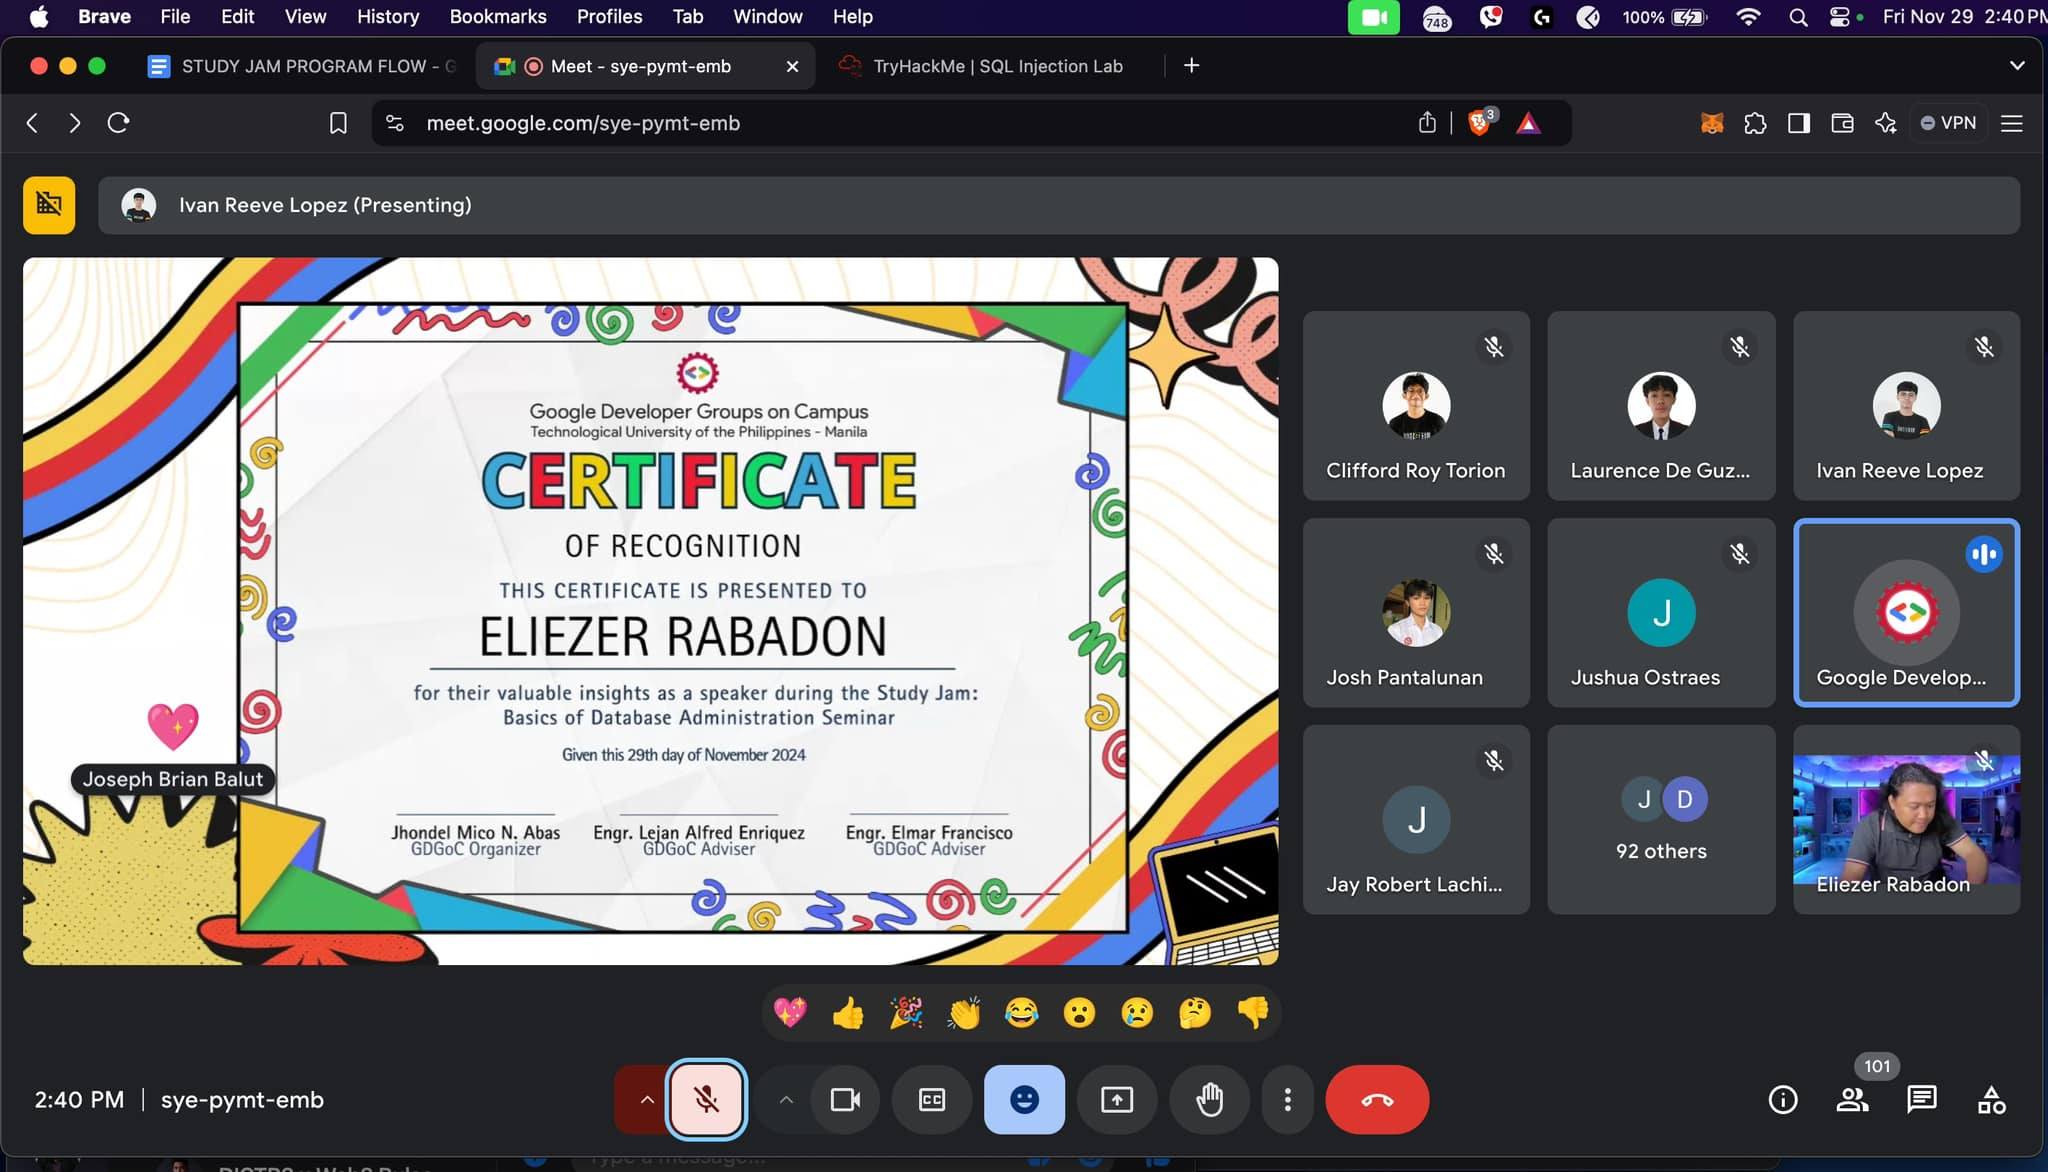Expand the tab search dropdown chevron
The width and height of the screenshot is (2048, 1172).
coord(2017,65)
